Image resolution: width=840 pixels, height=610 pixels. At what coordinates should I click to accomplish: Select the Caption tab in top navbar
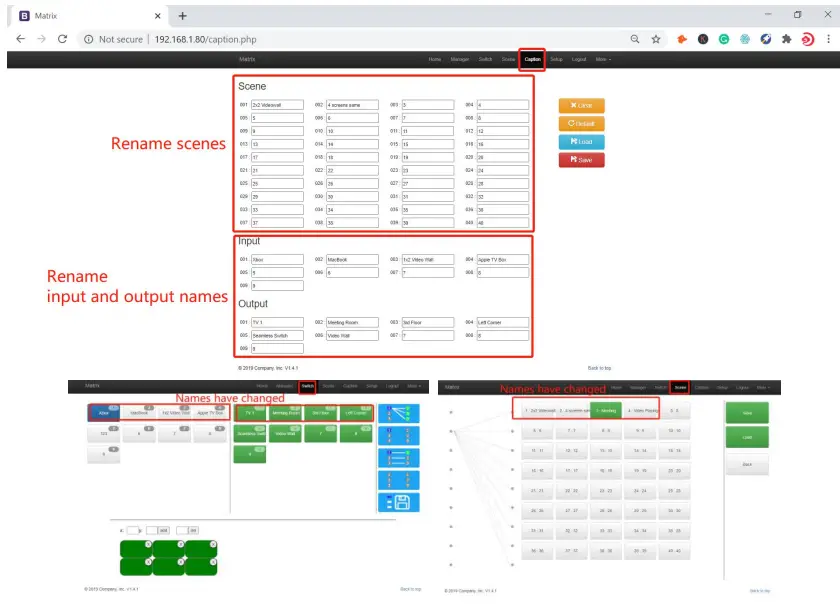point(532,59)
